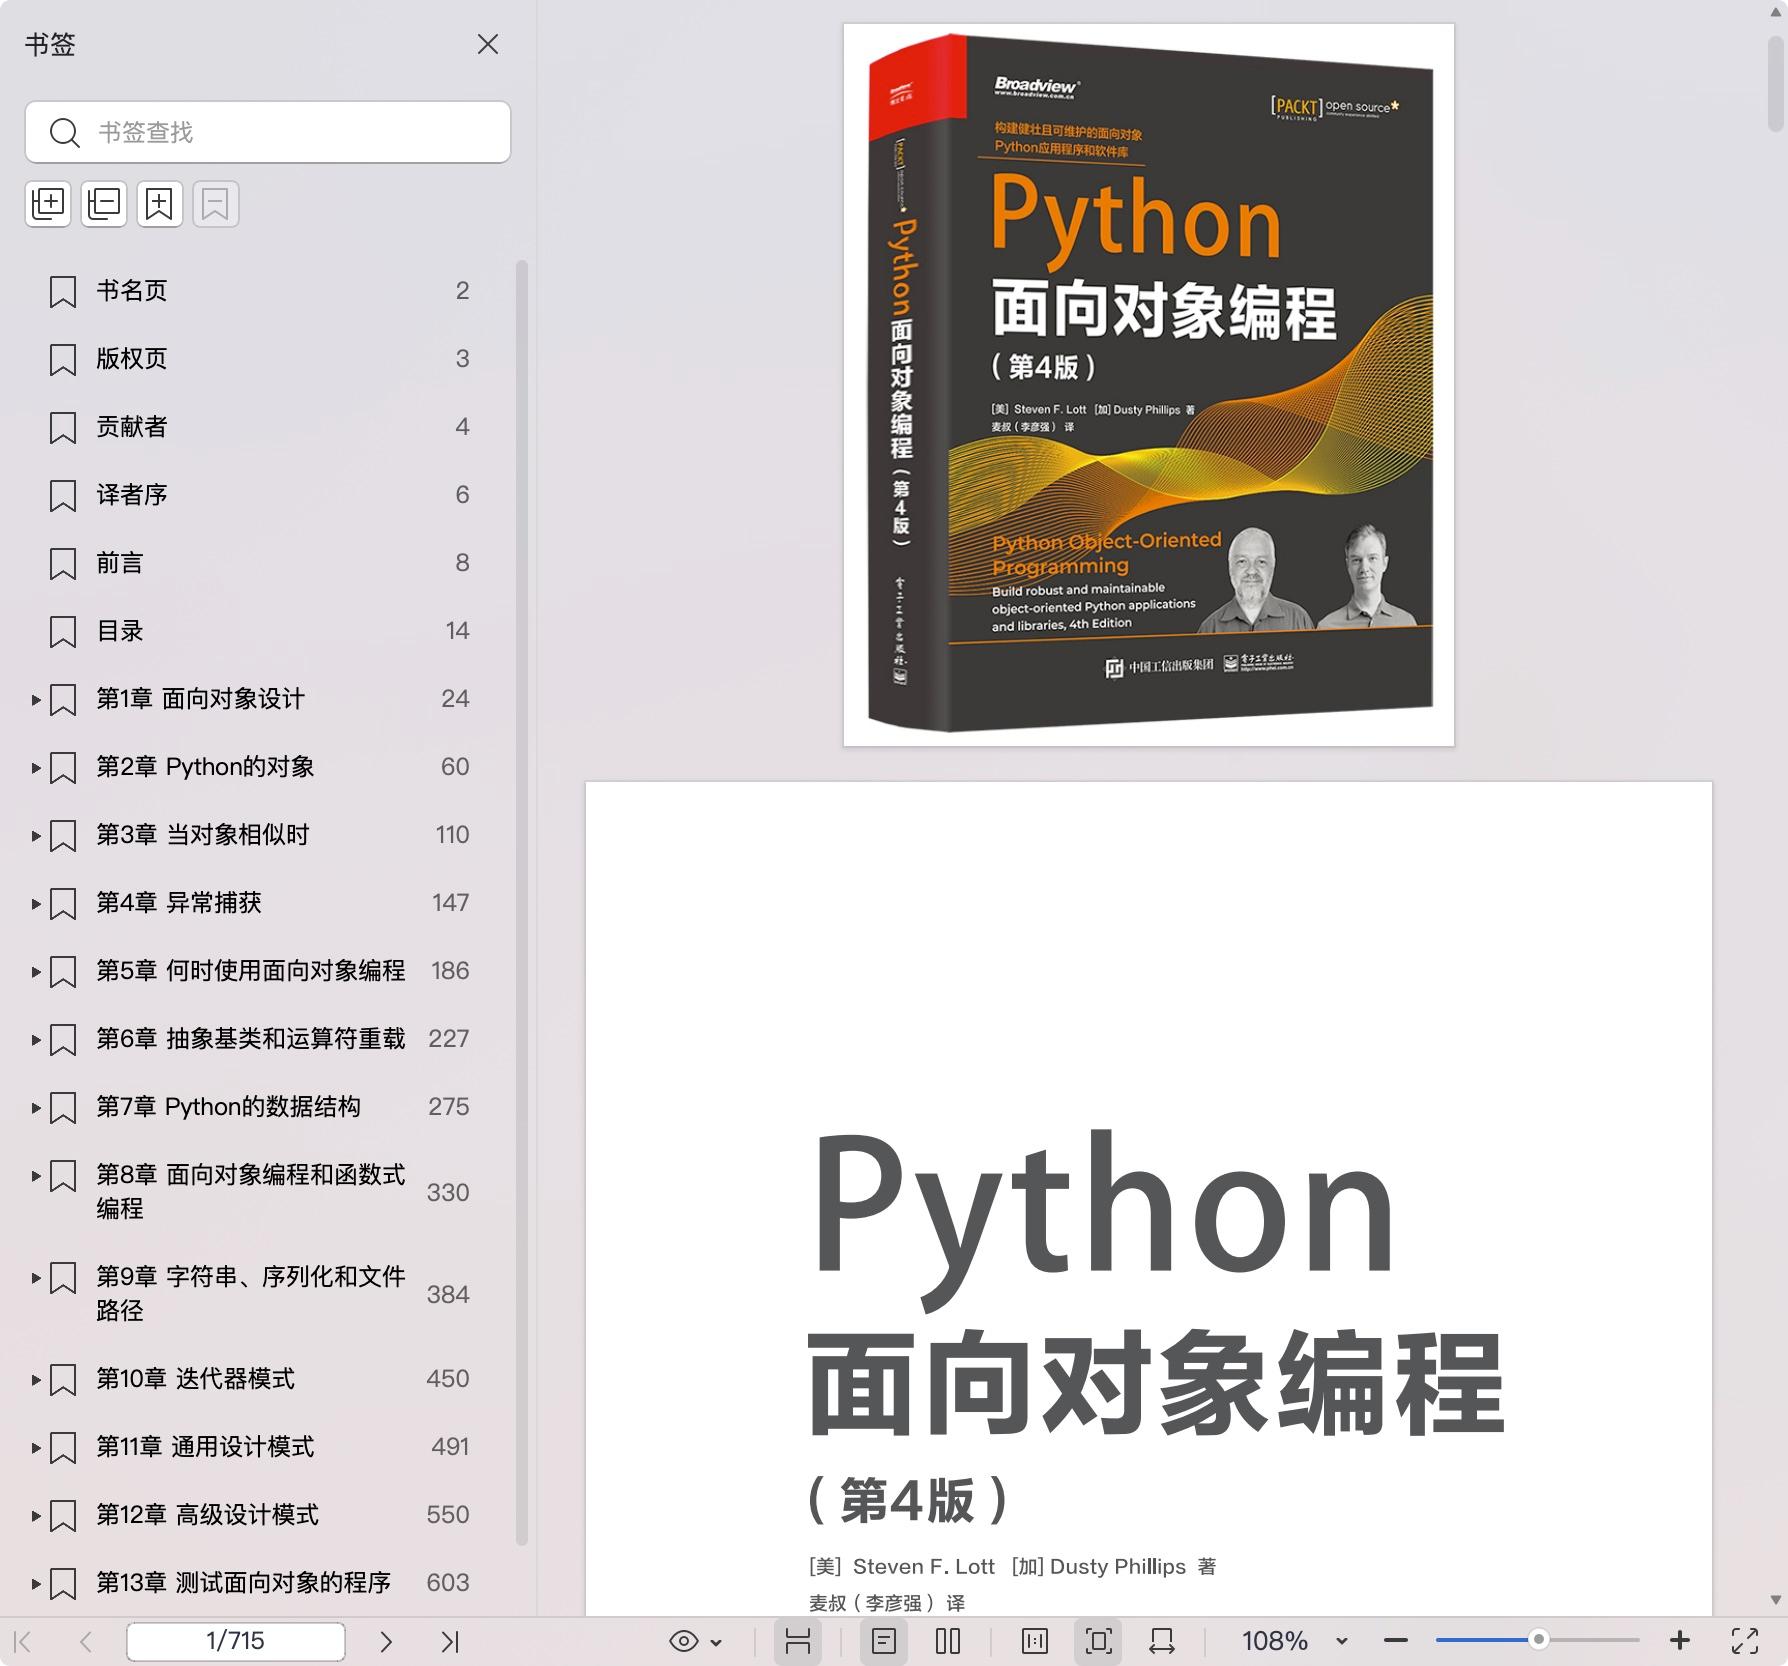Expand 第3章 当对象相似时
The width and height of the screenshot is (1788, 1666).
[36, 836]
